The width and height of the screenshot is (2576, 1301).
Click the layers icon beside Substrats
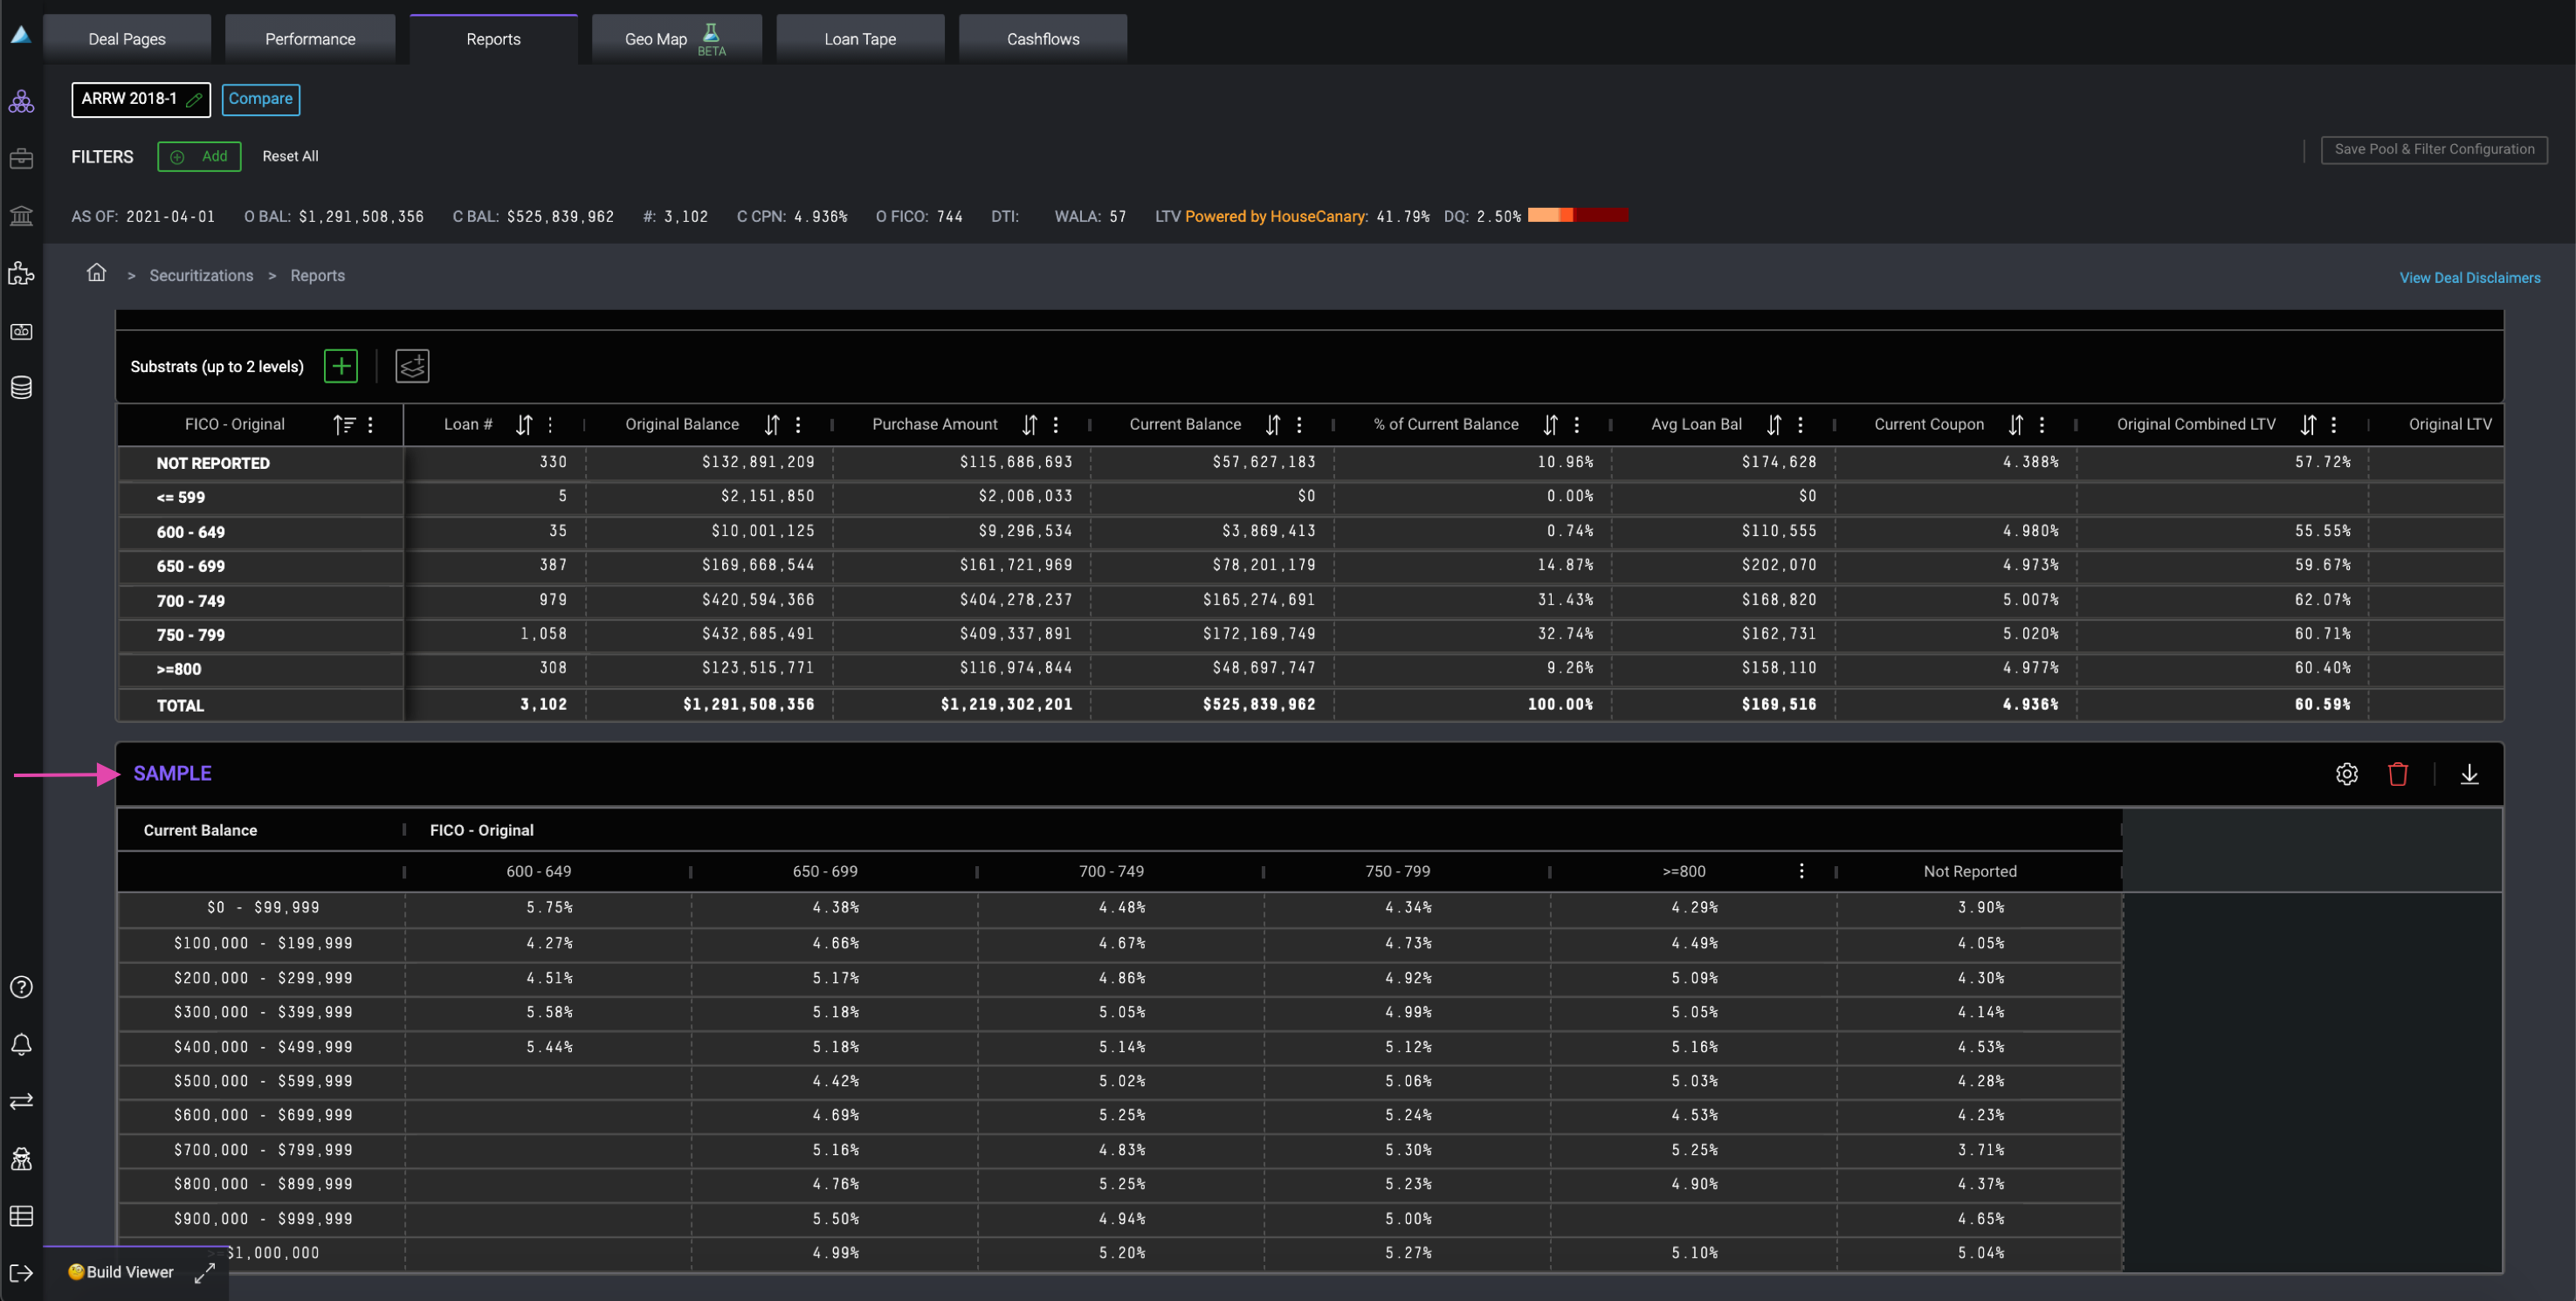pos(412,366)
